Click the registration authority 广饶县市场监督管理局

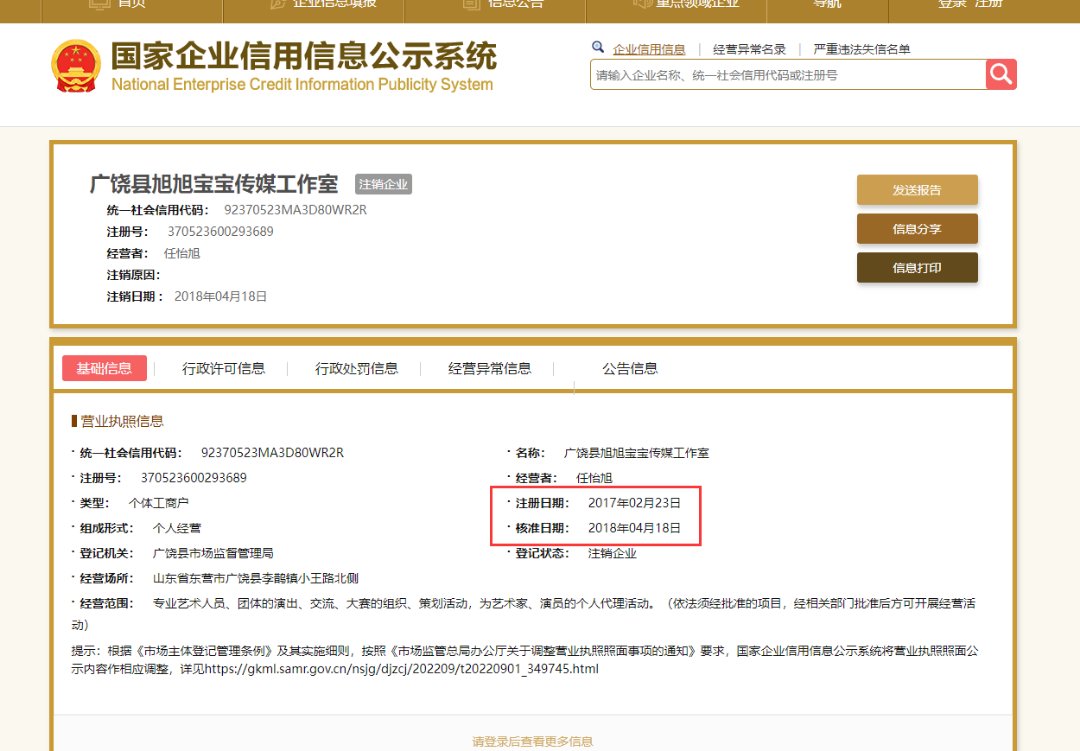coord(213,553)
